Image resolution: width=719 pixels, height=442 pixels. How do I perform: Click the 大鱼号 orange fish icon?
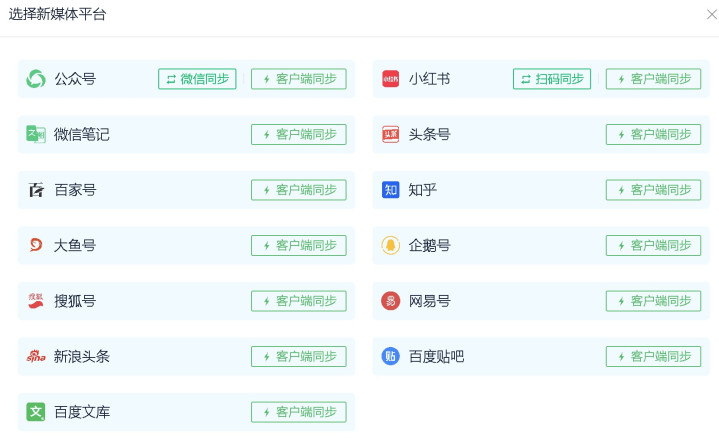click(36, 245)
